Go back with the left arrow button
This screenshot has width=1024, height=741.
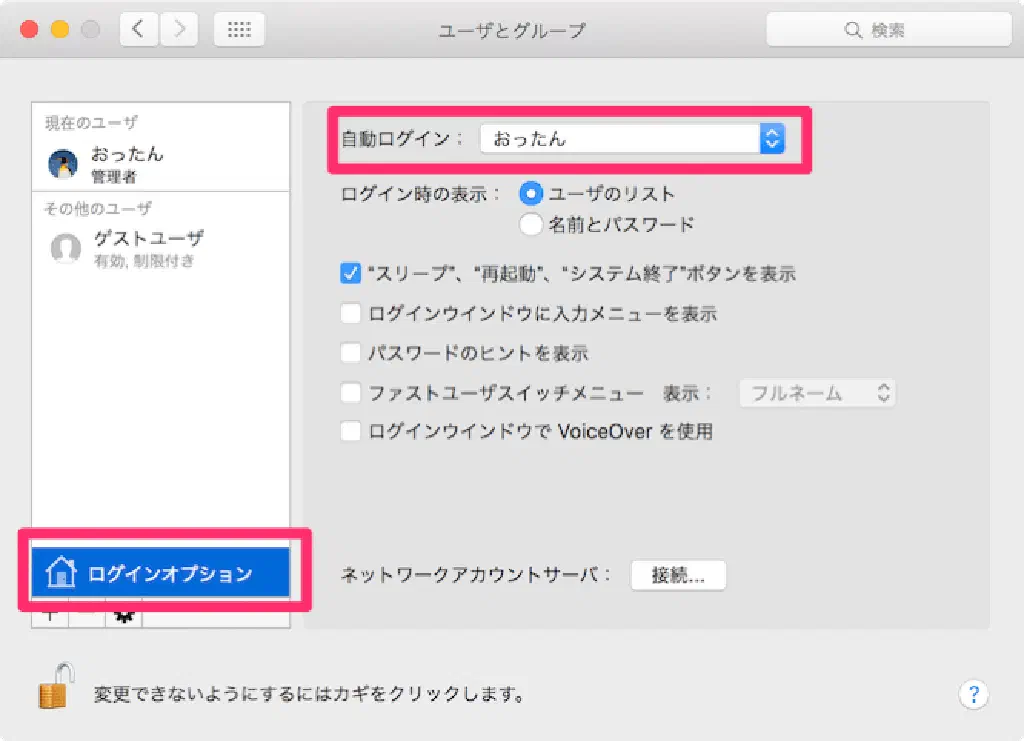(138, 30)
